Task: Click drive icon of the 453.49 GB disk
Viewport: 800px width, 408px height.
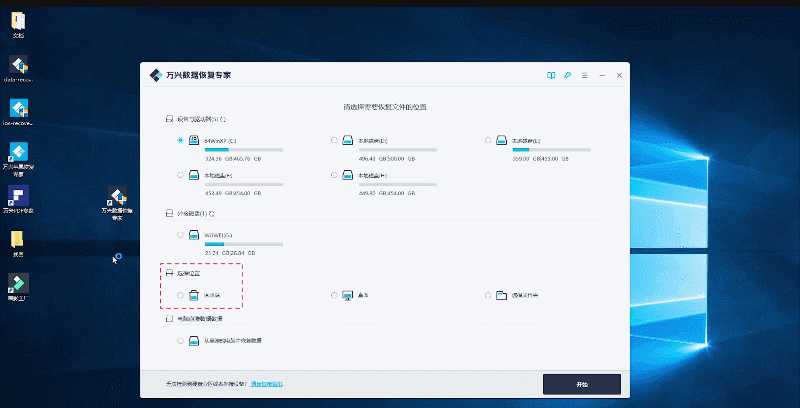Action: (194, 175)
